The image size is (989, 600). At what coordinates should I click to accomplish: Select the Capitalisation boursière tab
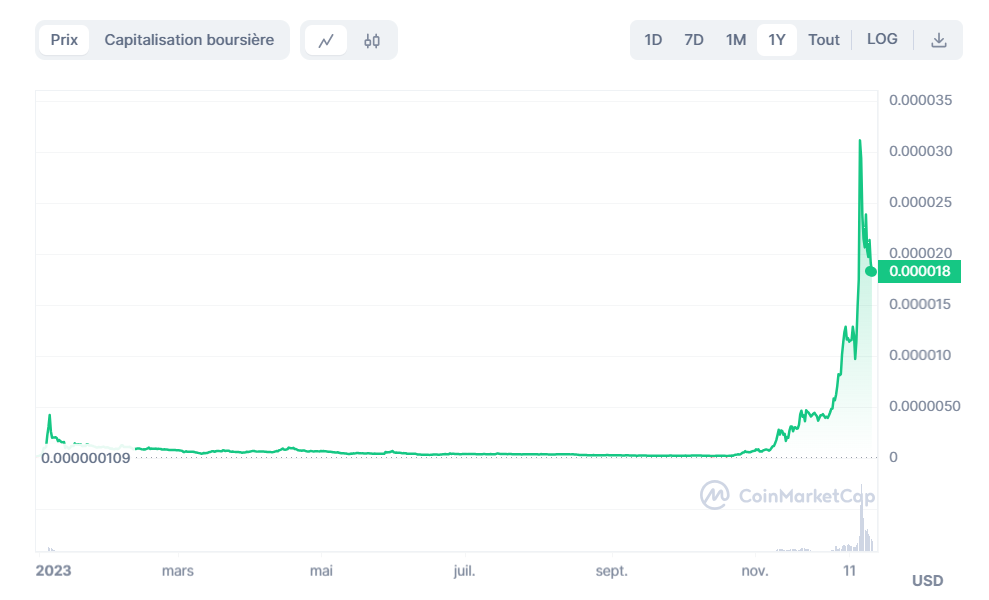[x=189, y=40]
